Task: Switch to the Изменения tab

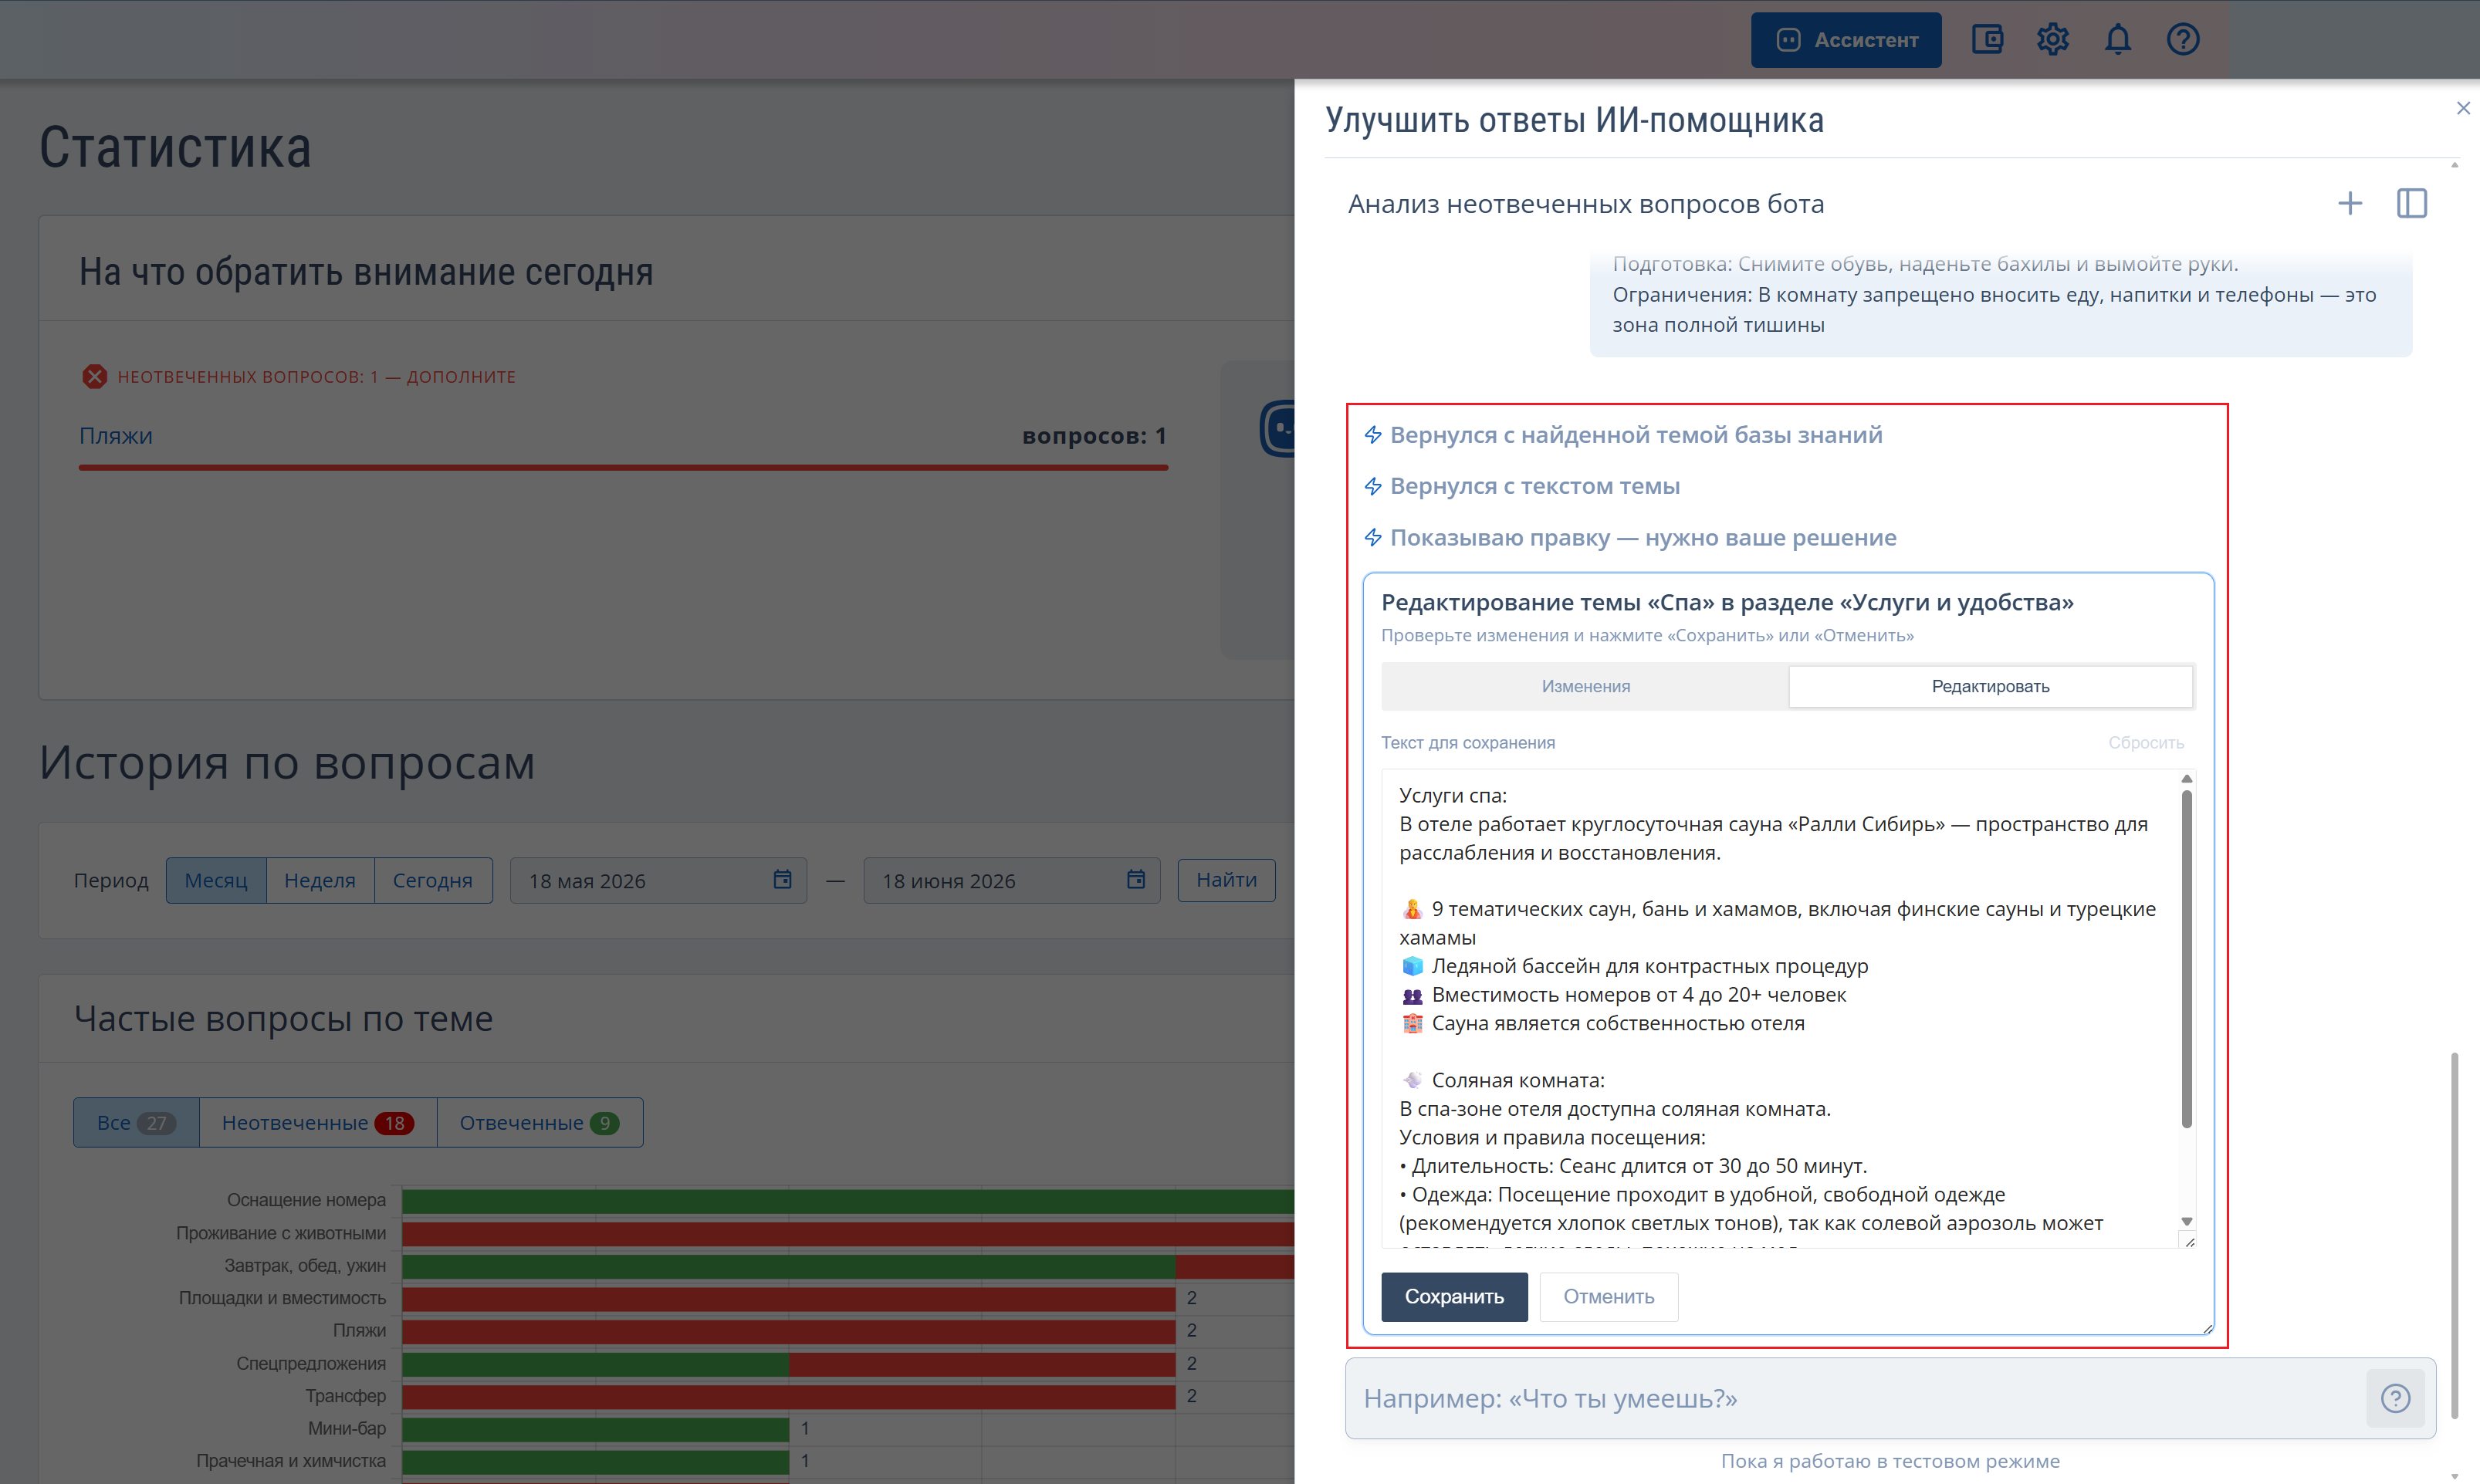Action: coord(1585,687)
